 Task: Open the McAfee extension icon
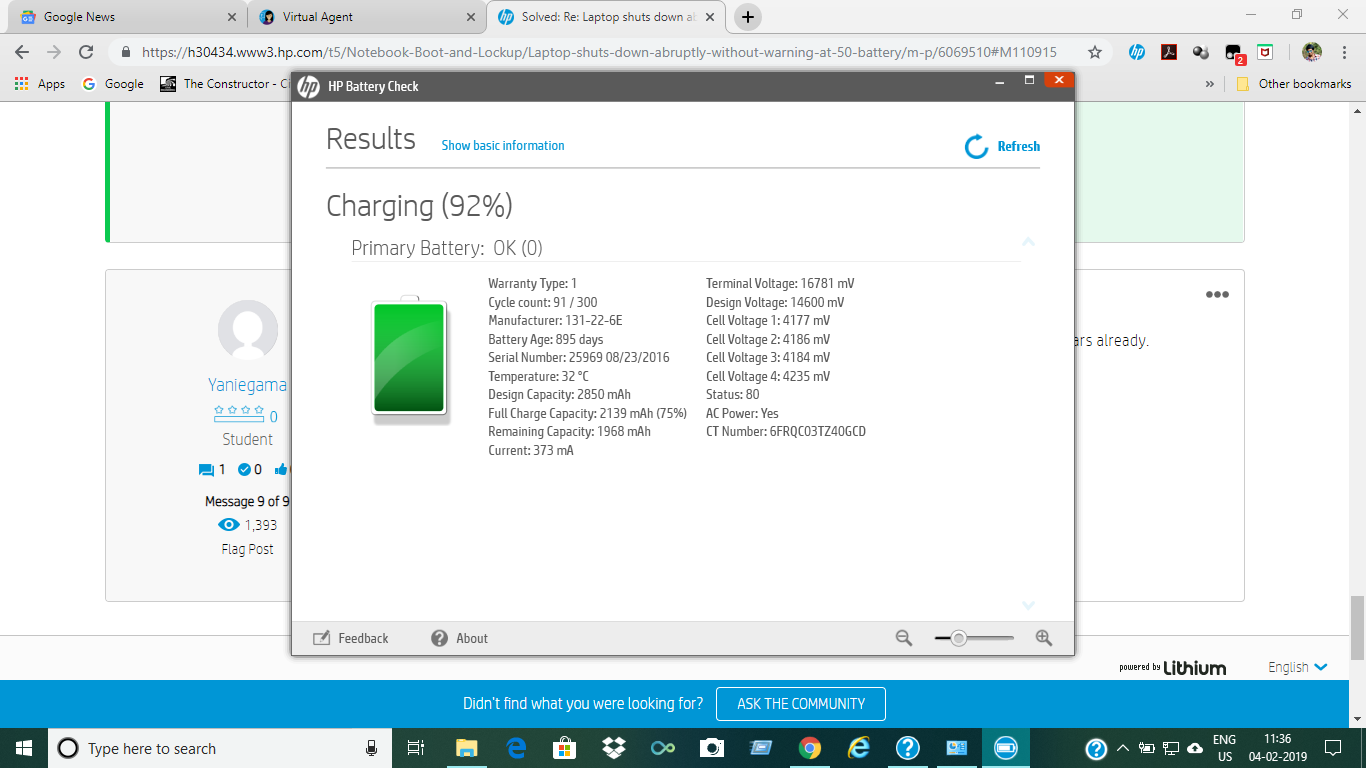1265,52
